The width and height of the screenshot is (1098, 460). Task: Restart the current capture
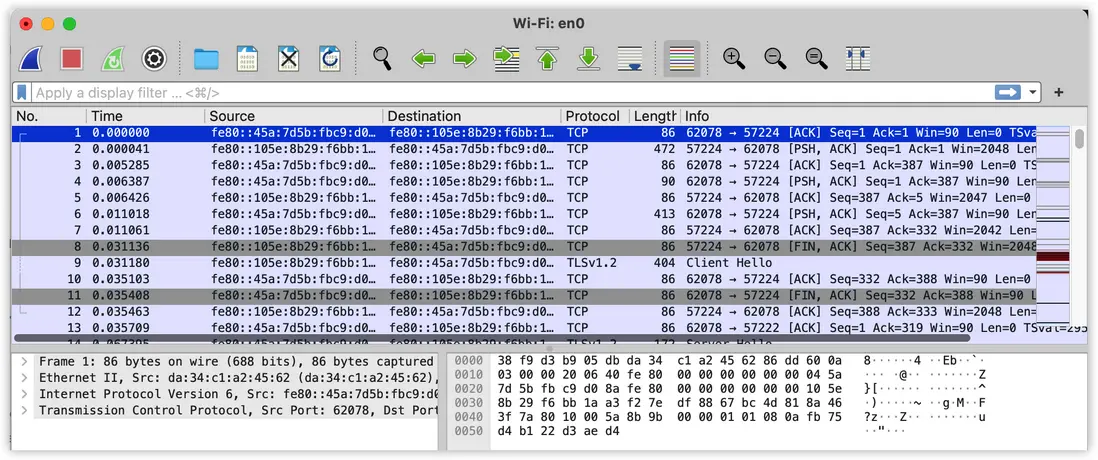pos(113,59)
